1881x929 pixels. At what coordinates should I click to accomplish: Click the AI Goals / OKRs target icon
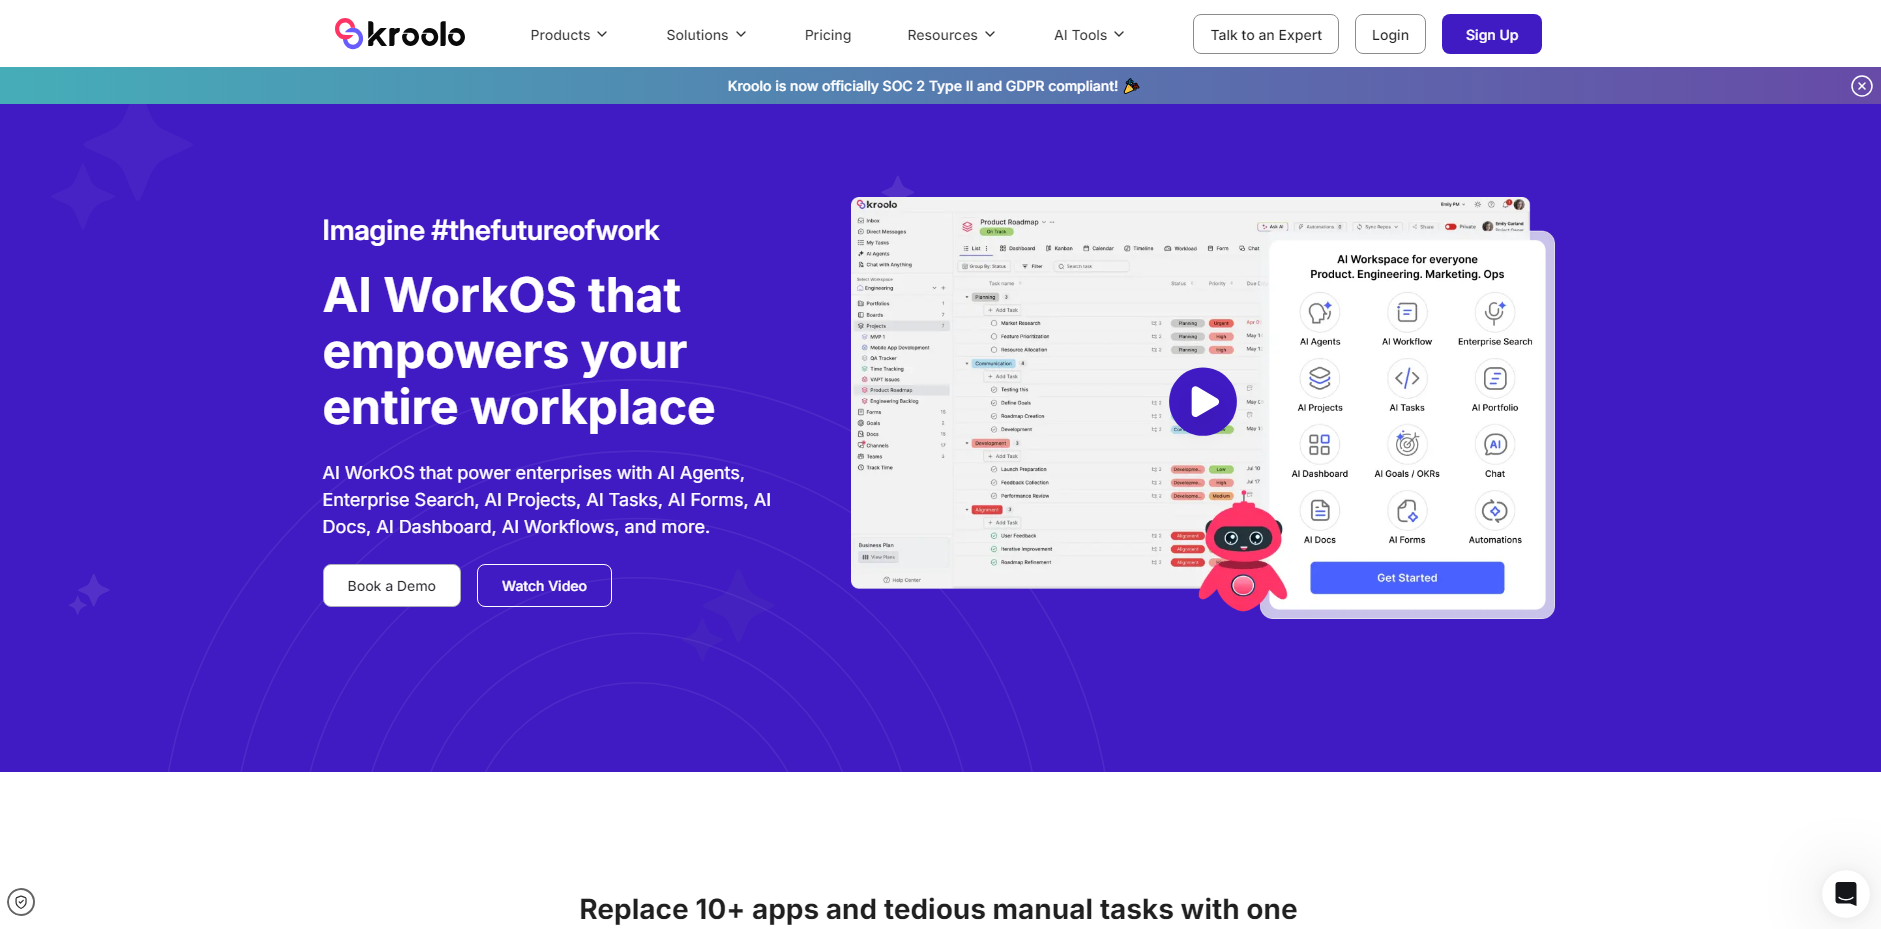(1406, 445)
